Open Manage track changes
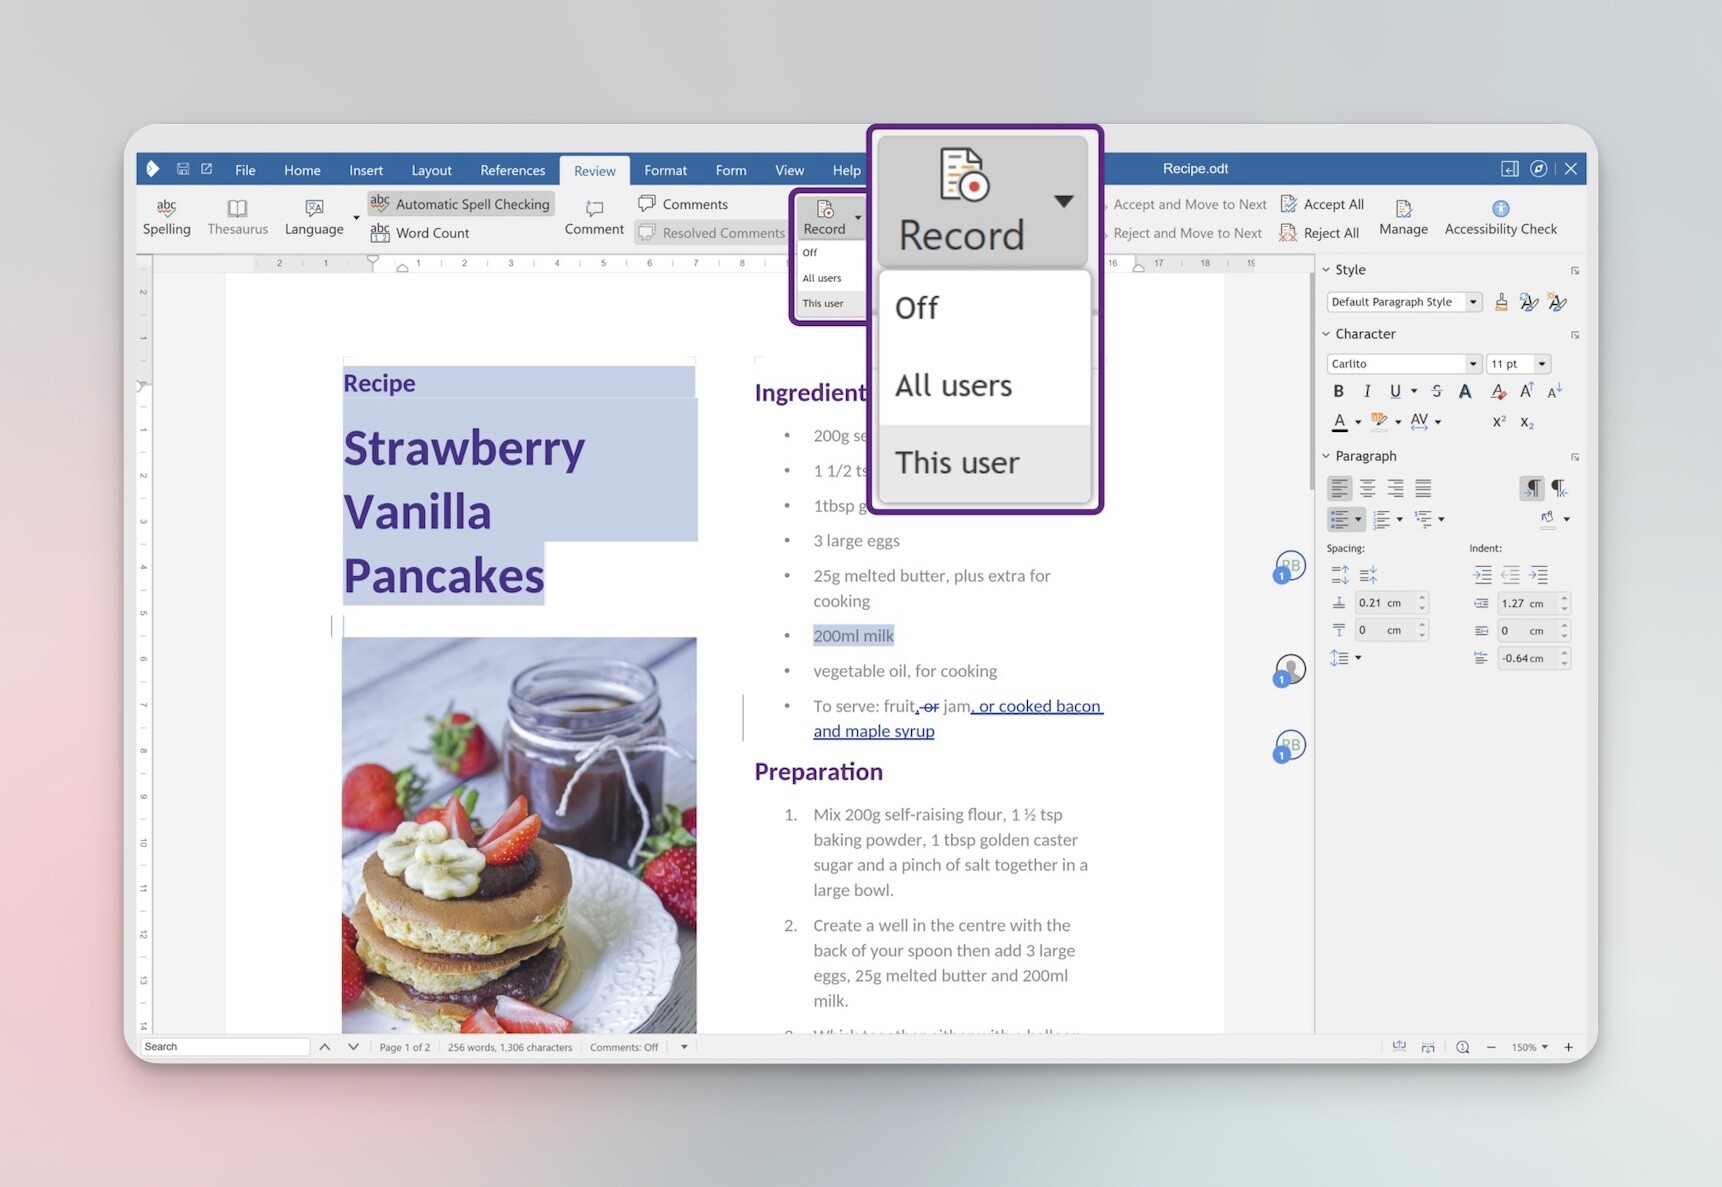 [1403, 215]
